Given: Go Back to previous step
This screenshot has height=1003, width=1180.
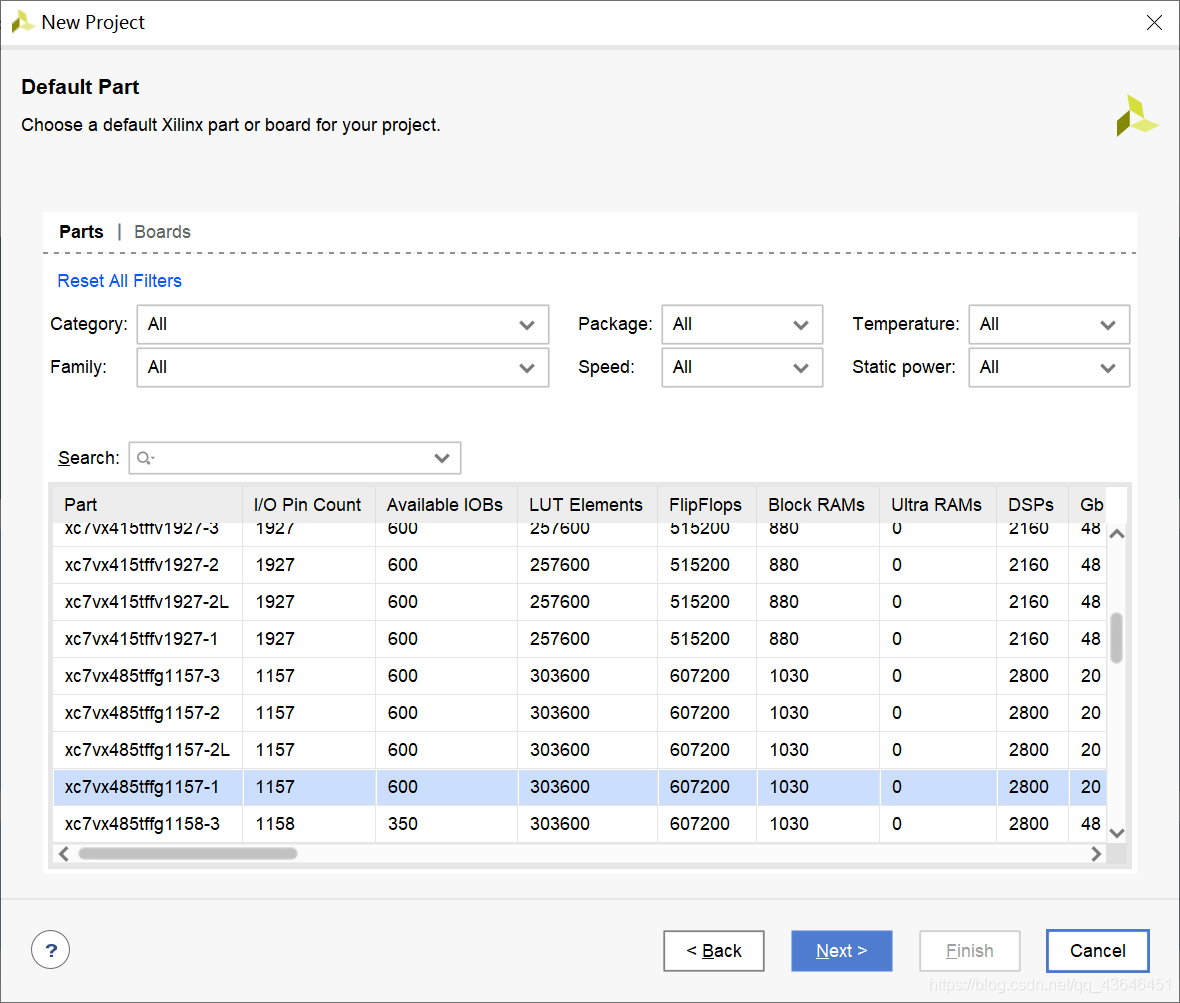Looking at the screenshot, I should tap(713, 950).
